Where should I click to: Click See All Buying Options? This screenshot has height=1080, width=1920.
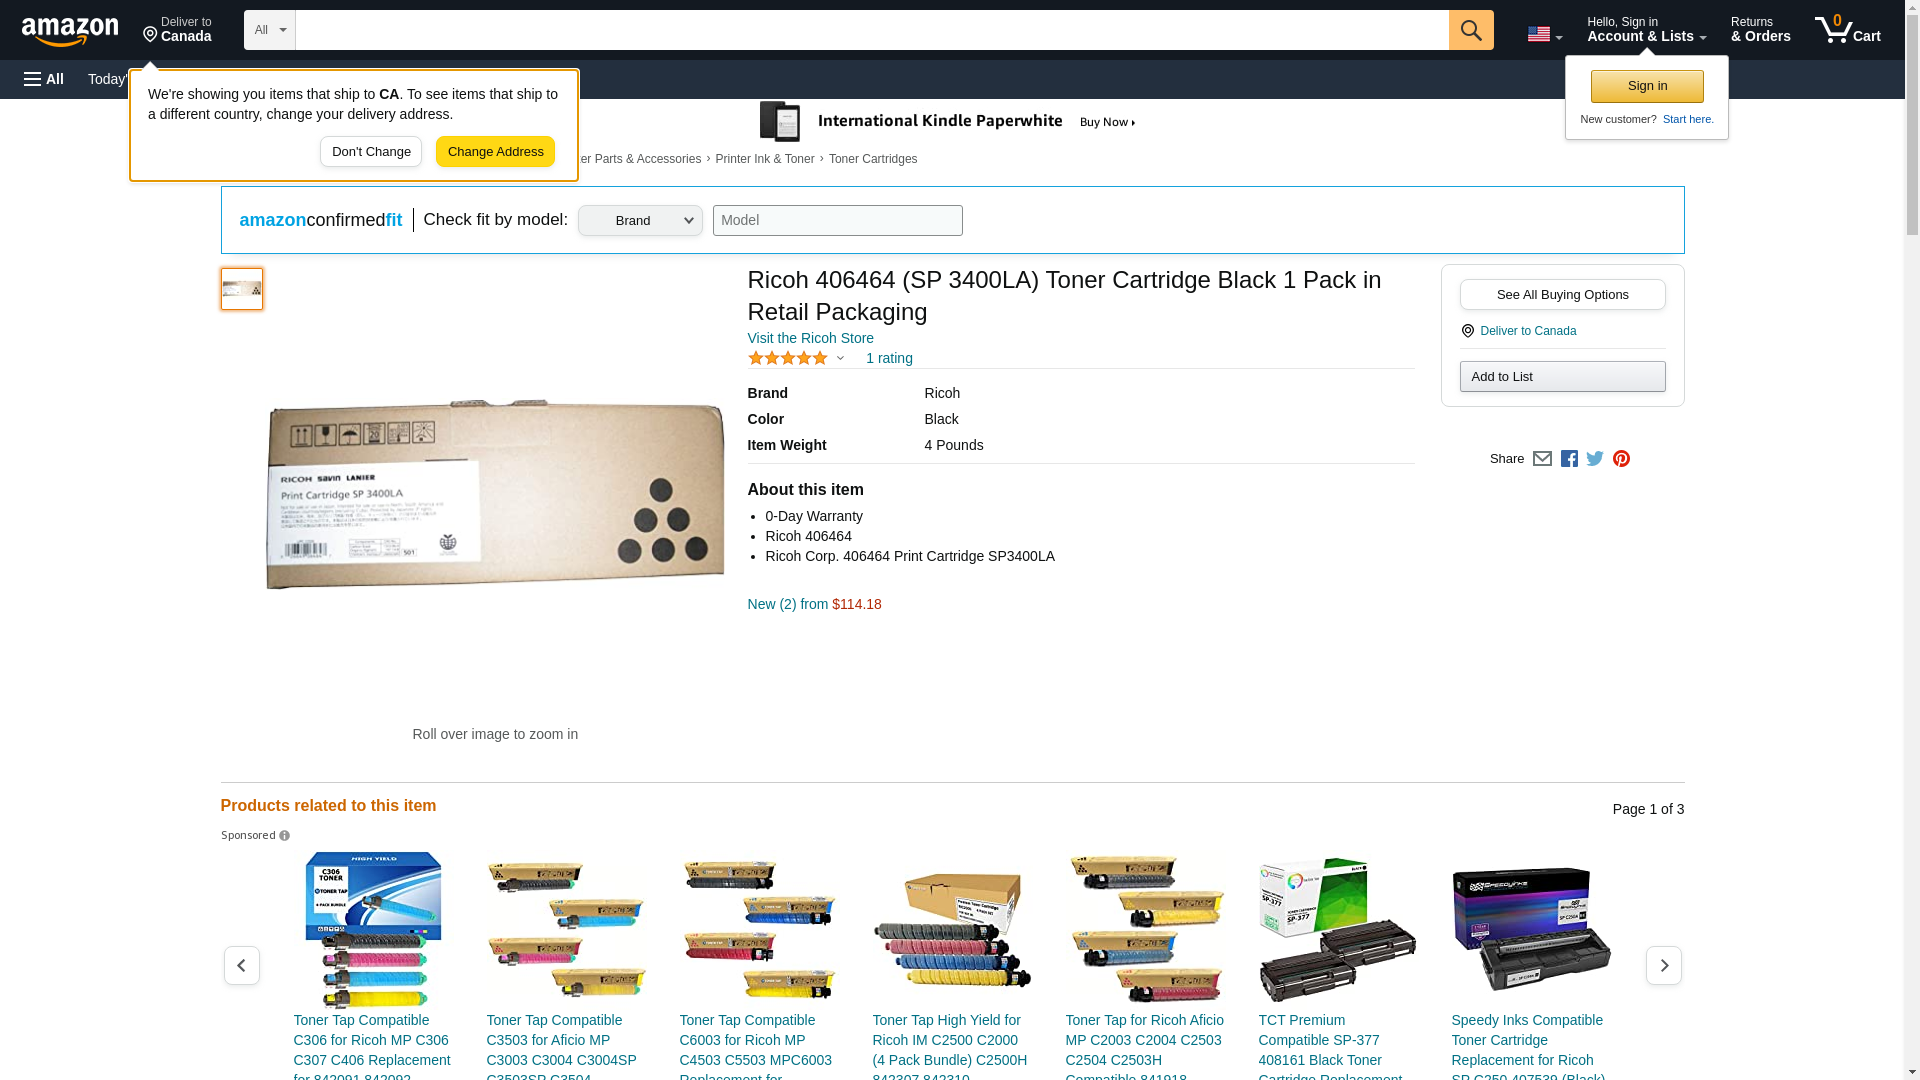pyautogui.click(x=1562, y=295)
